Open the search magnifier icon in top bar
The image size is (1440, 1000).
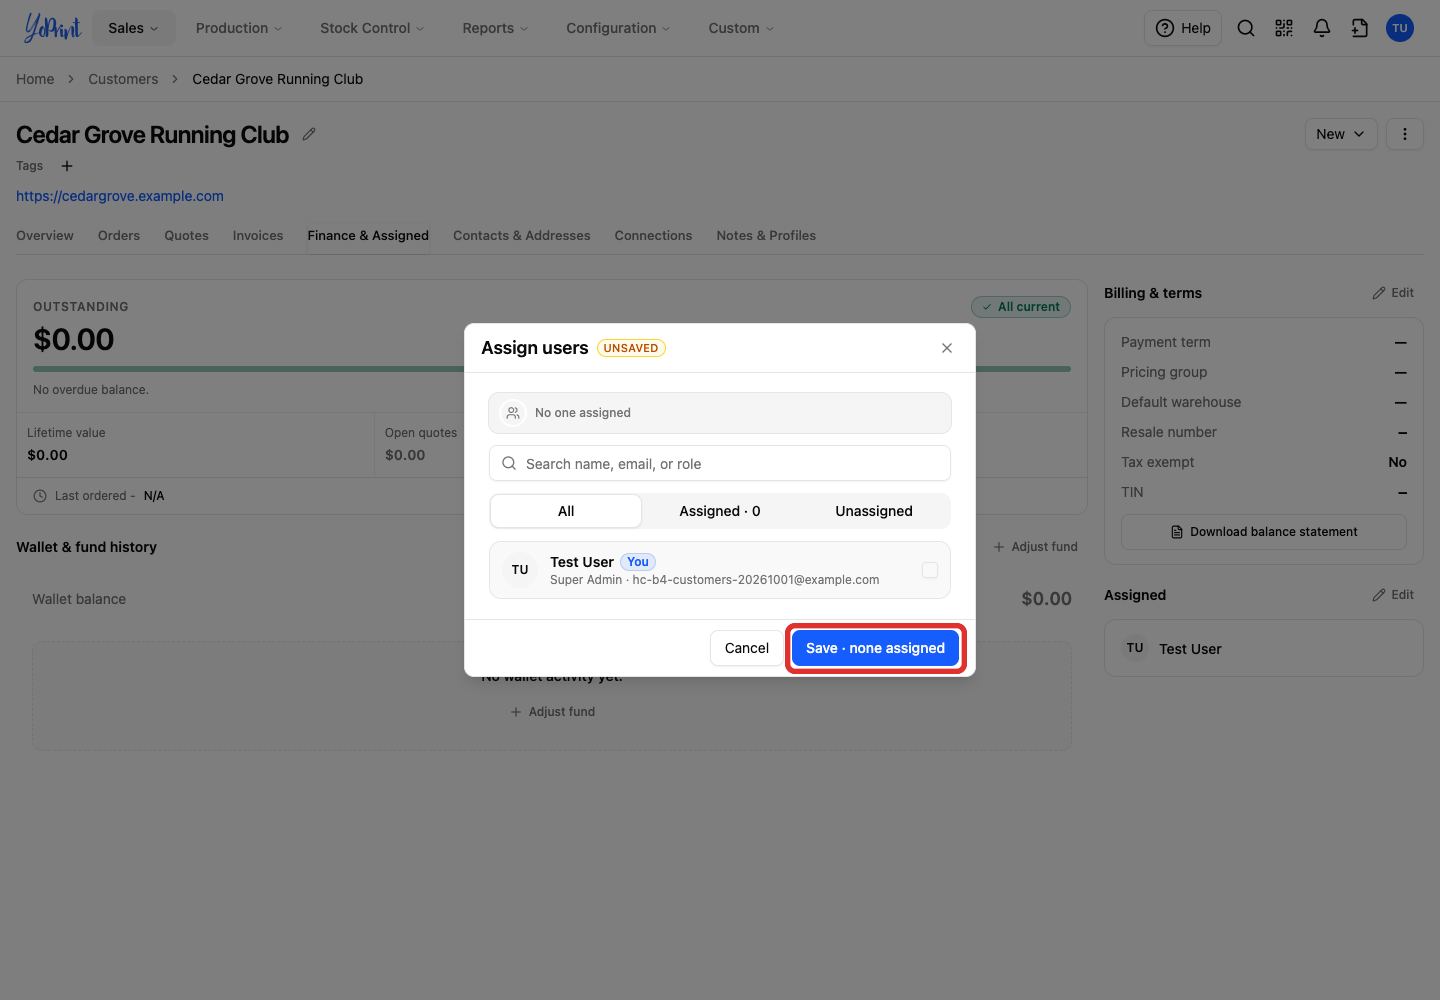[x=1246, y=28]
